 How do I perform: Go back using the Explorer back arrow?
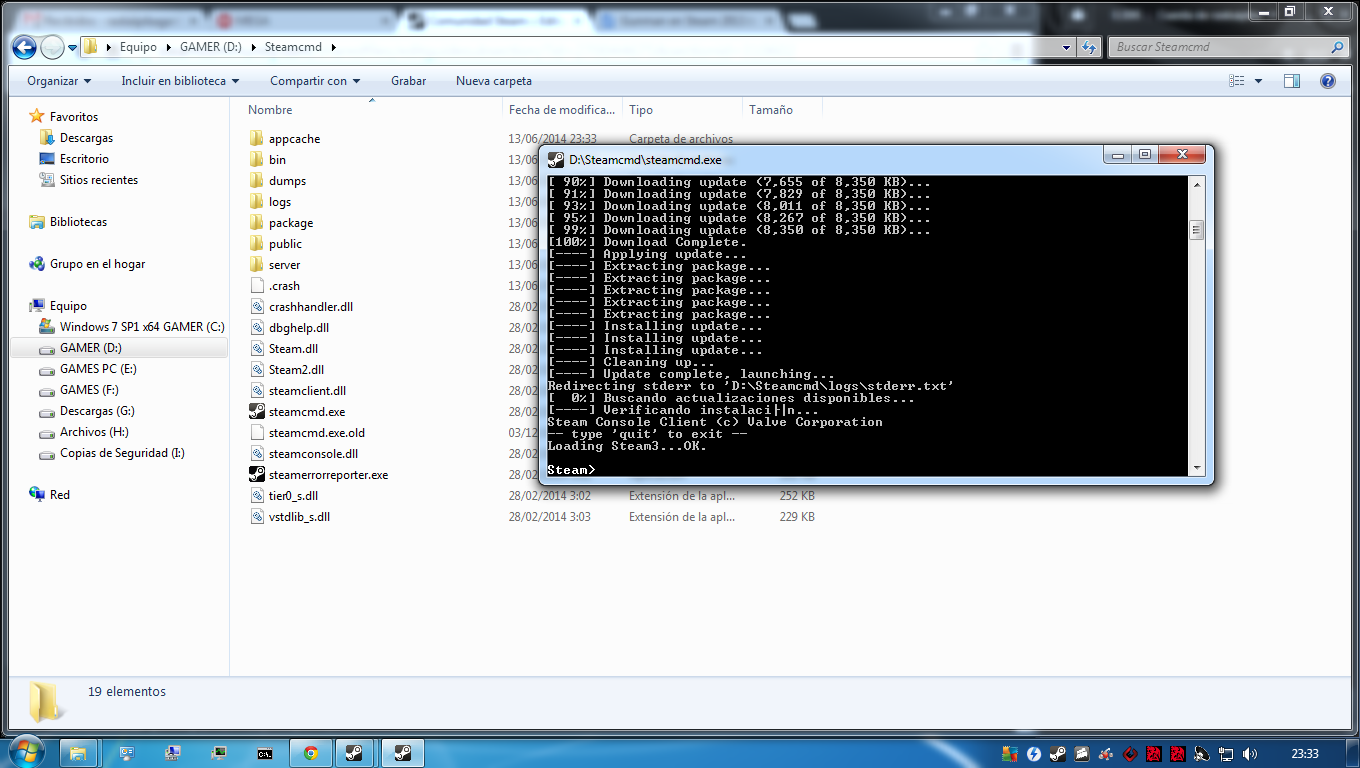tap(25, 47)
